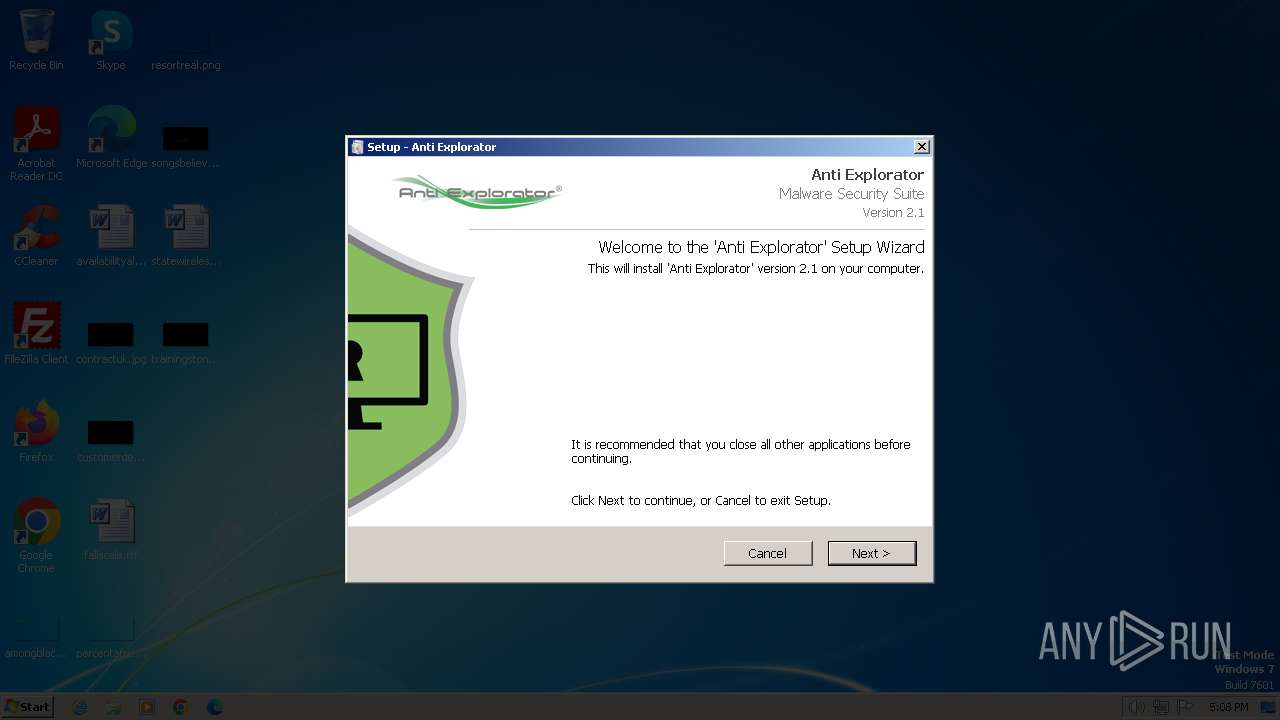1280x720 pixels.
Task: Open the Acrobat Reader DC shortcut
Action: coord(36,144)
